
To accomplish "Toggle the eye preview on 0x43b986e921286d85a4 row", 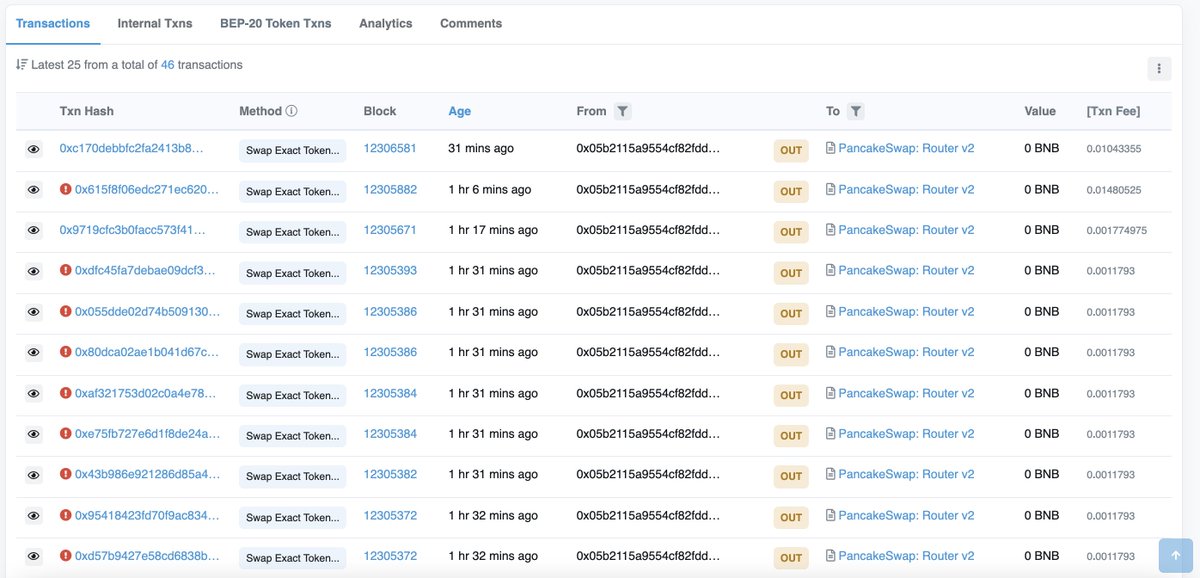I will (x=31, y=474).
